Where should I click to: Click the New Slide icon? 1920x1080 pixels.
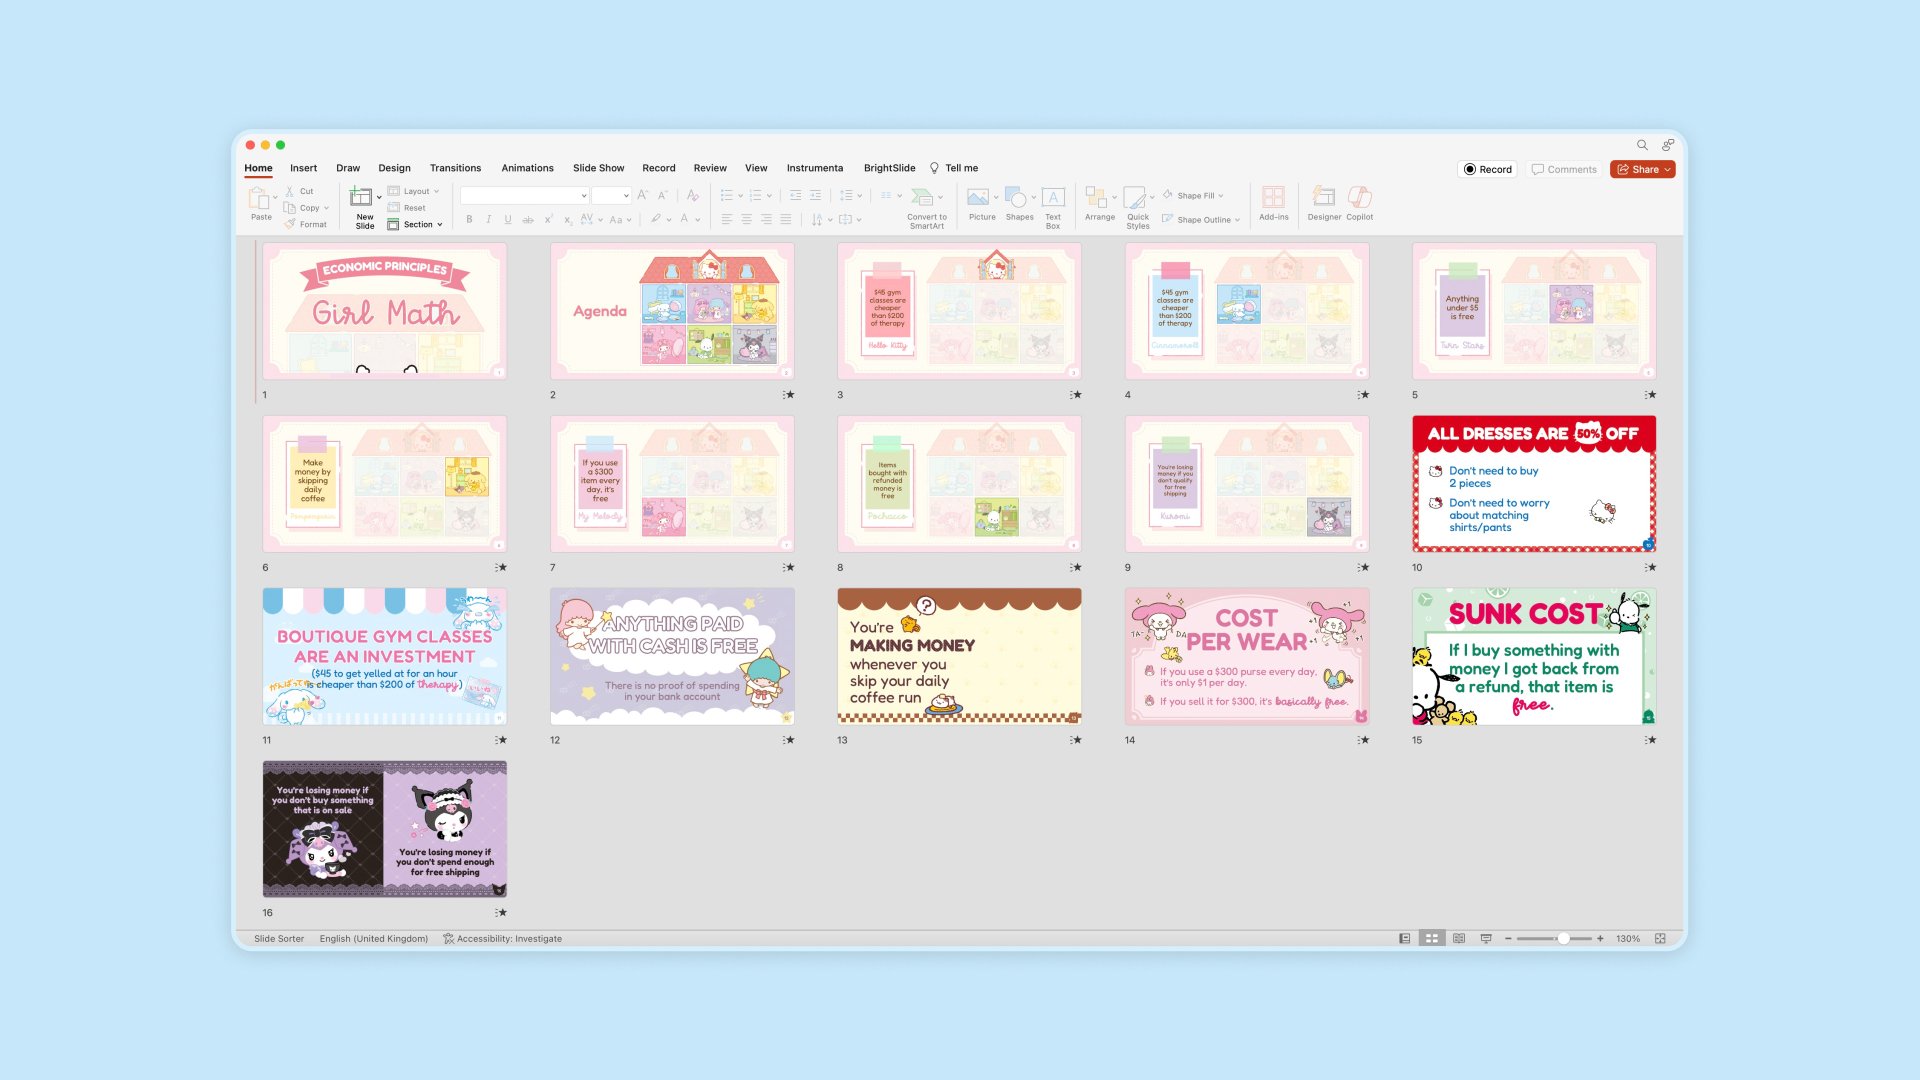click(x=361, y=197)
